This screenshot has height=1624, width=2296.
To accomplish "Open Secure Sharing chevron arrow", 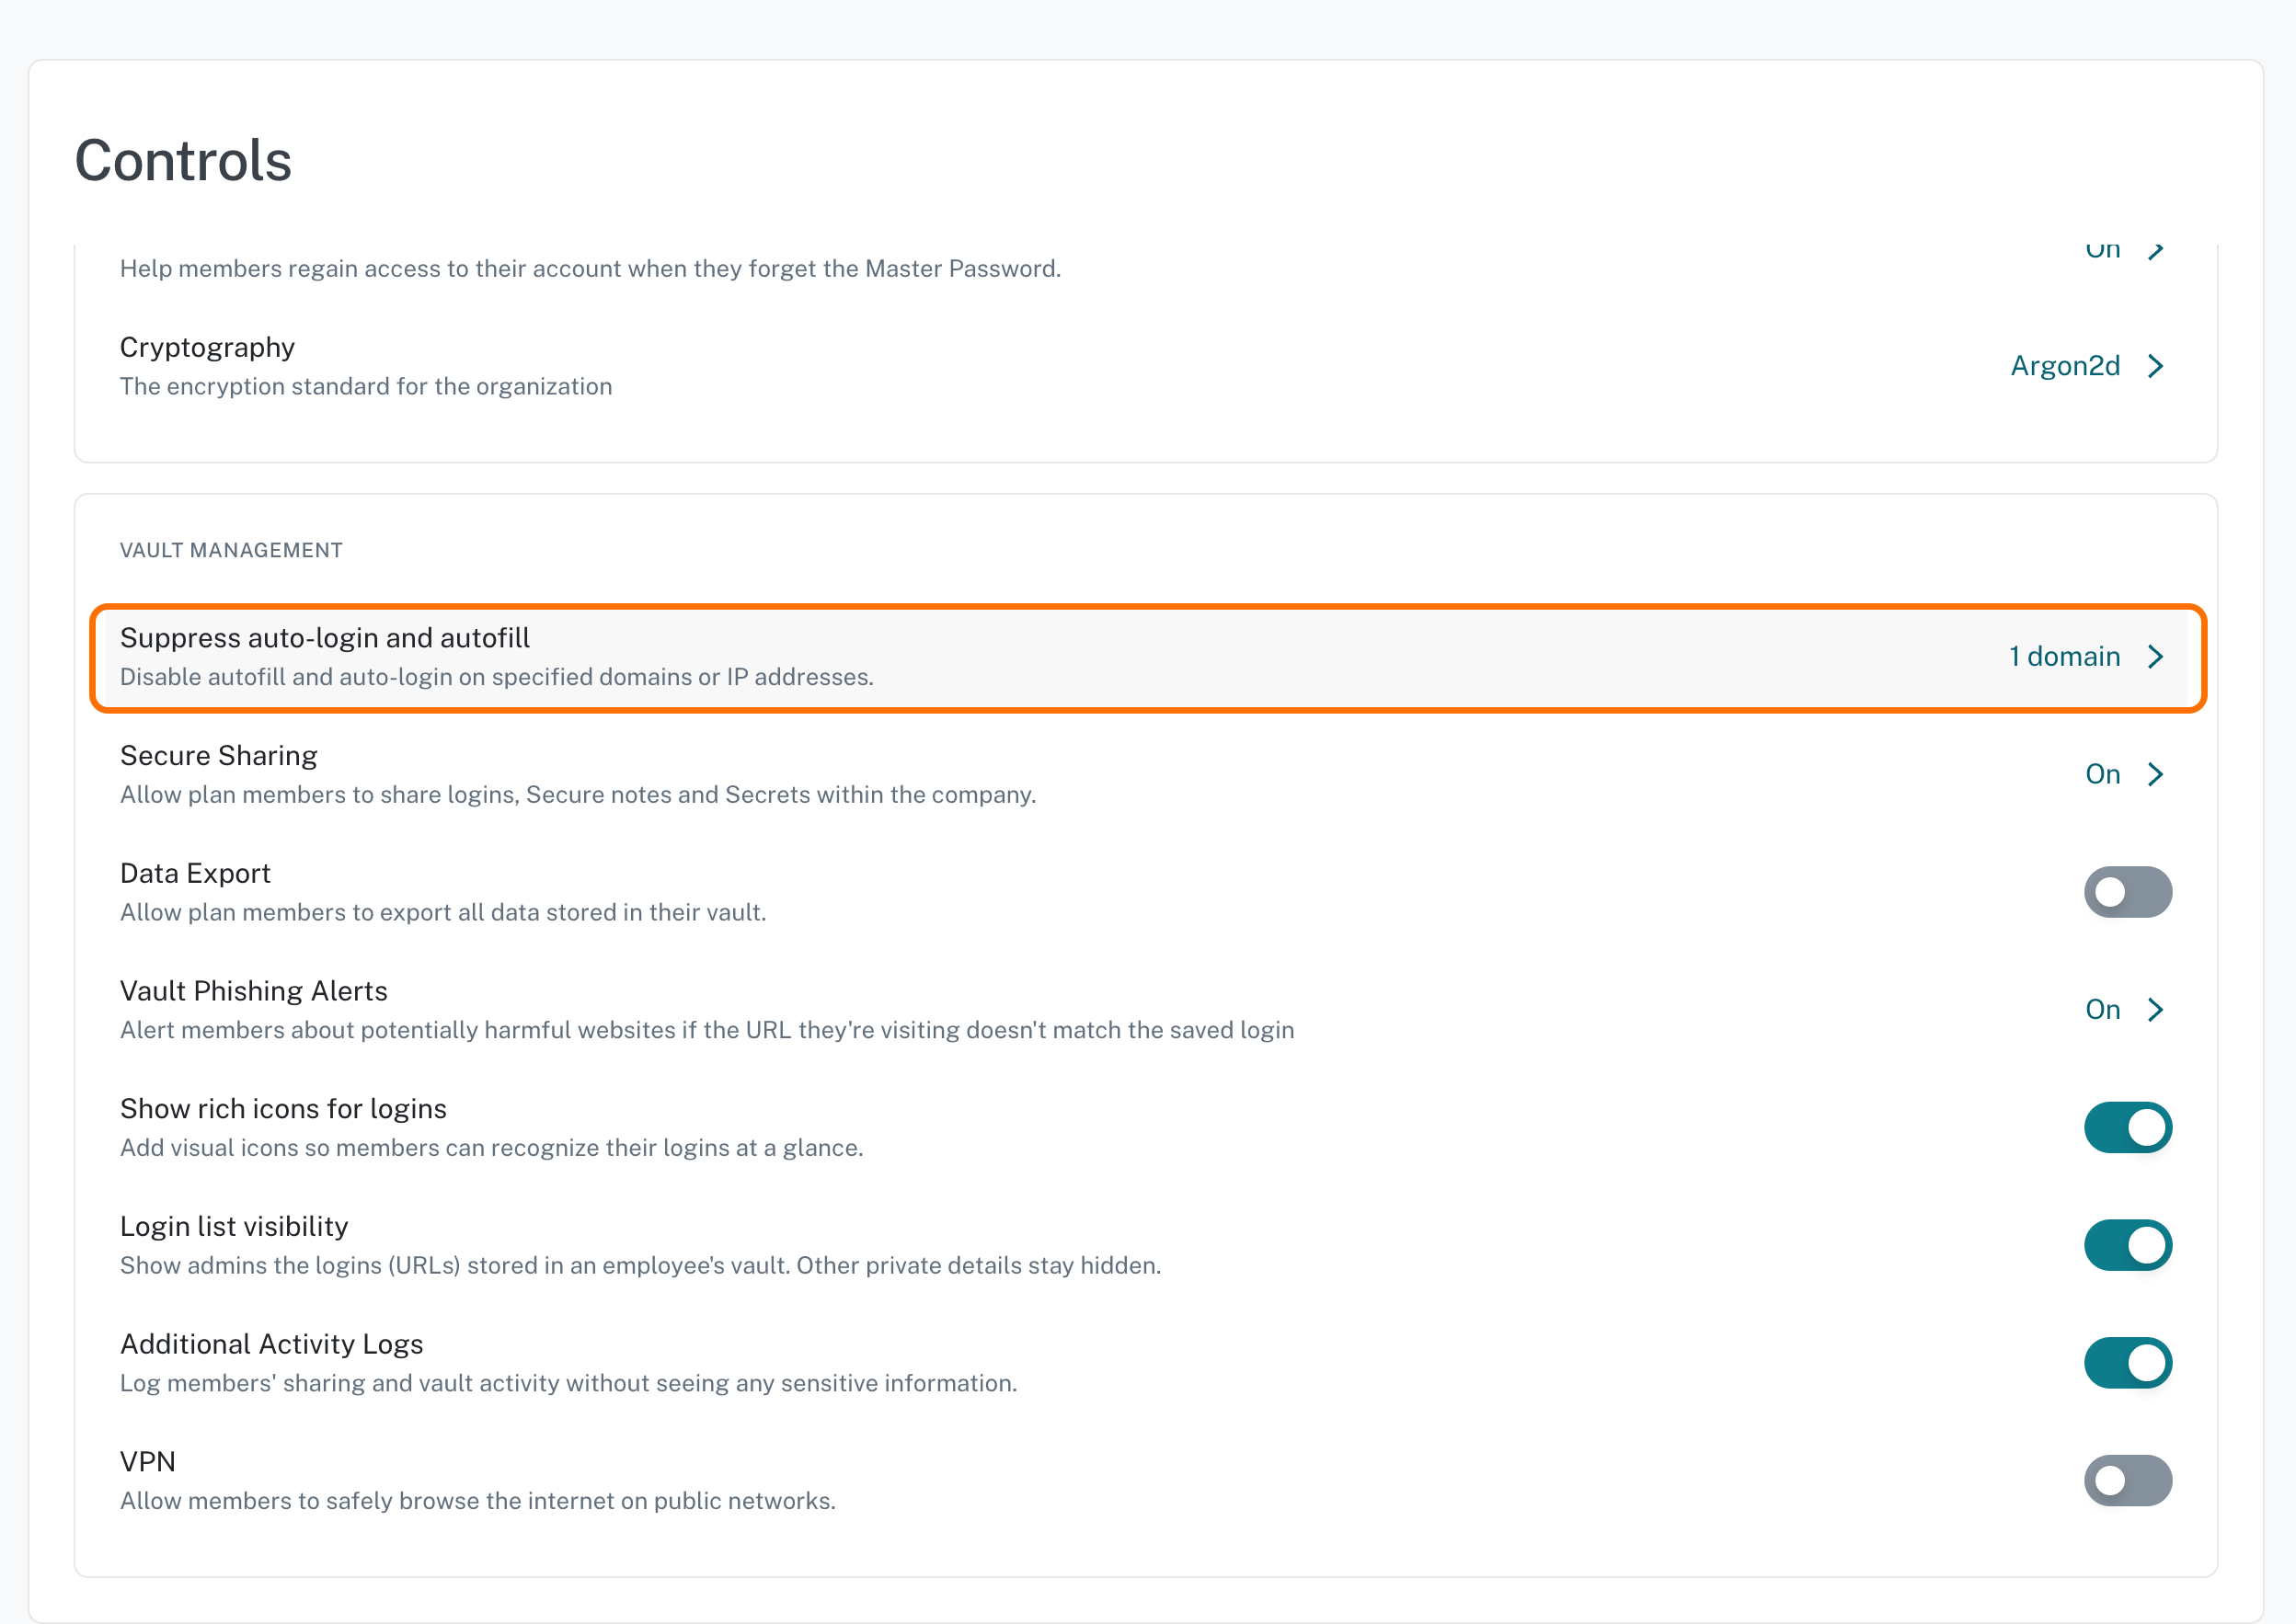I will pos(2156,774).
